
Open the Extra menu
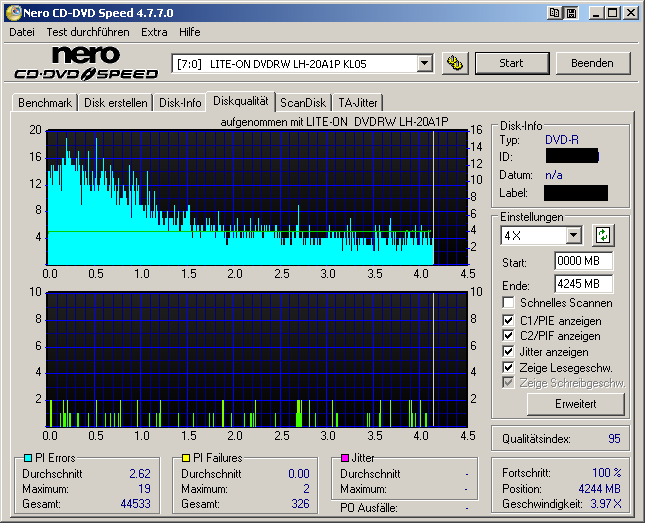[x=154, y=32]
